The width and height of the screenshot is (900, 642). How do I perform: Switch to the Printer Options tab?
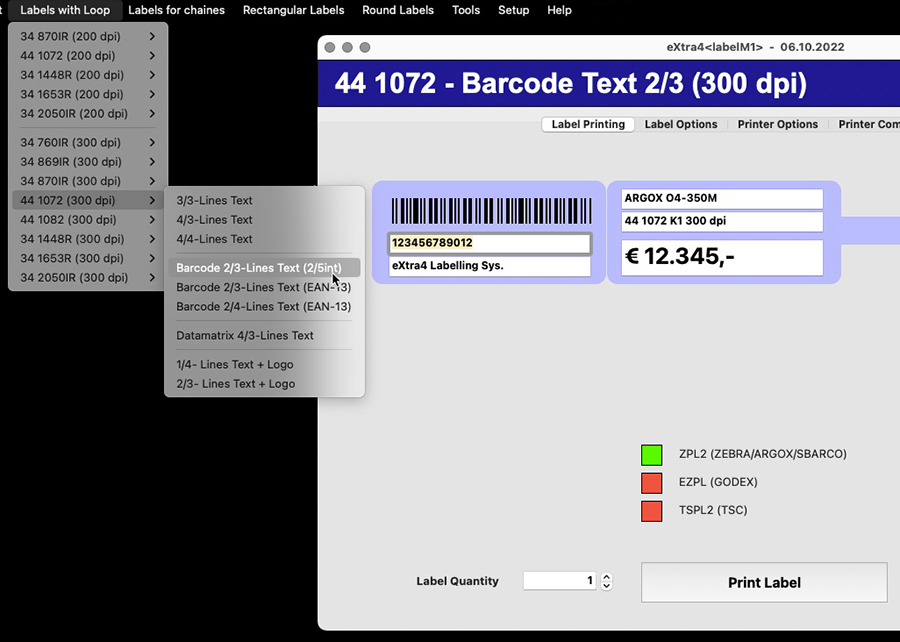tap(777, 124)
